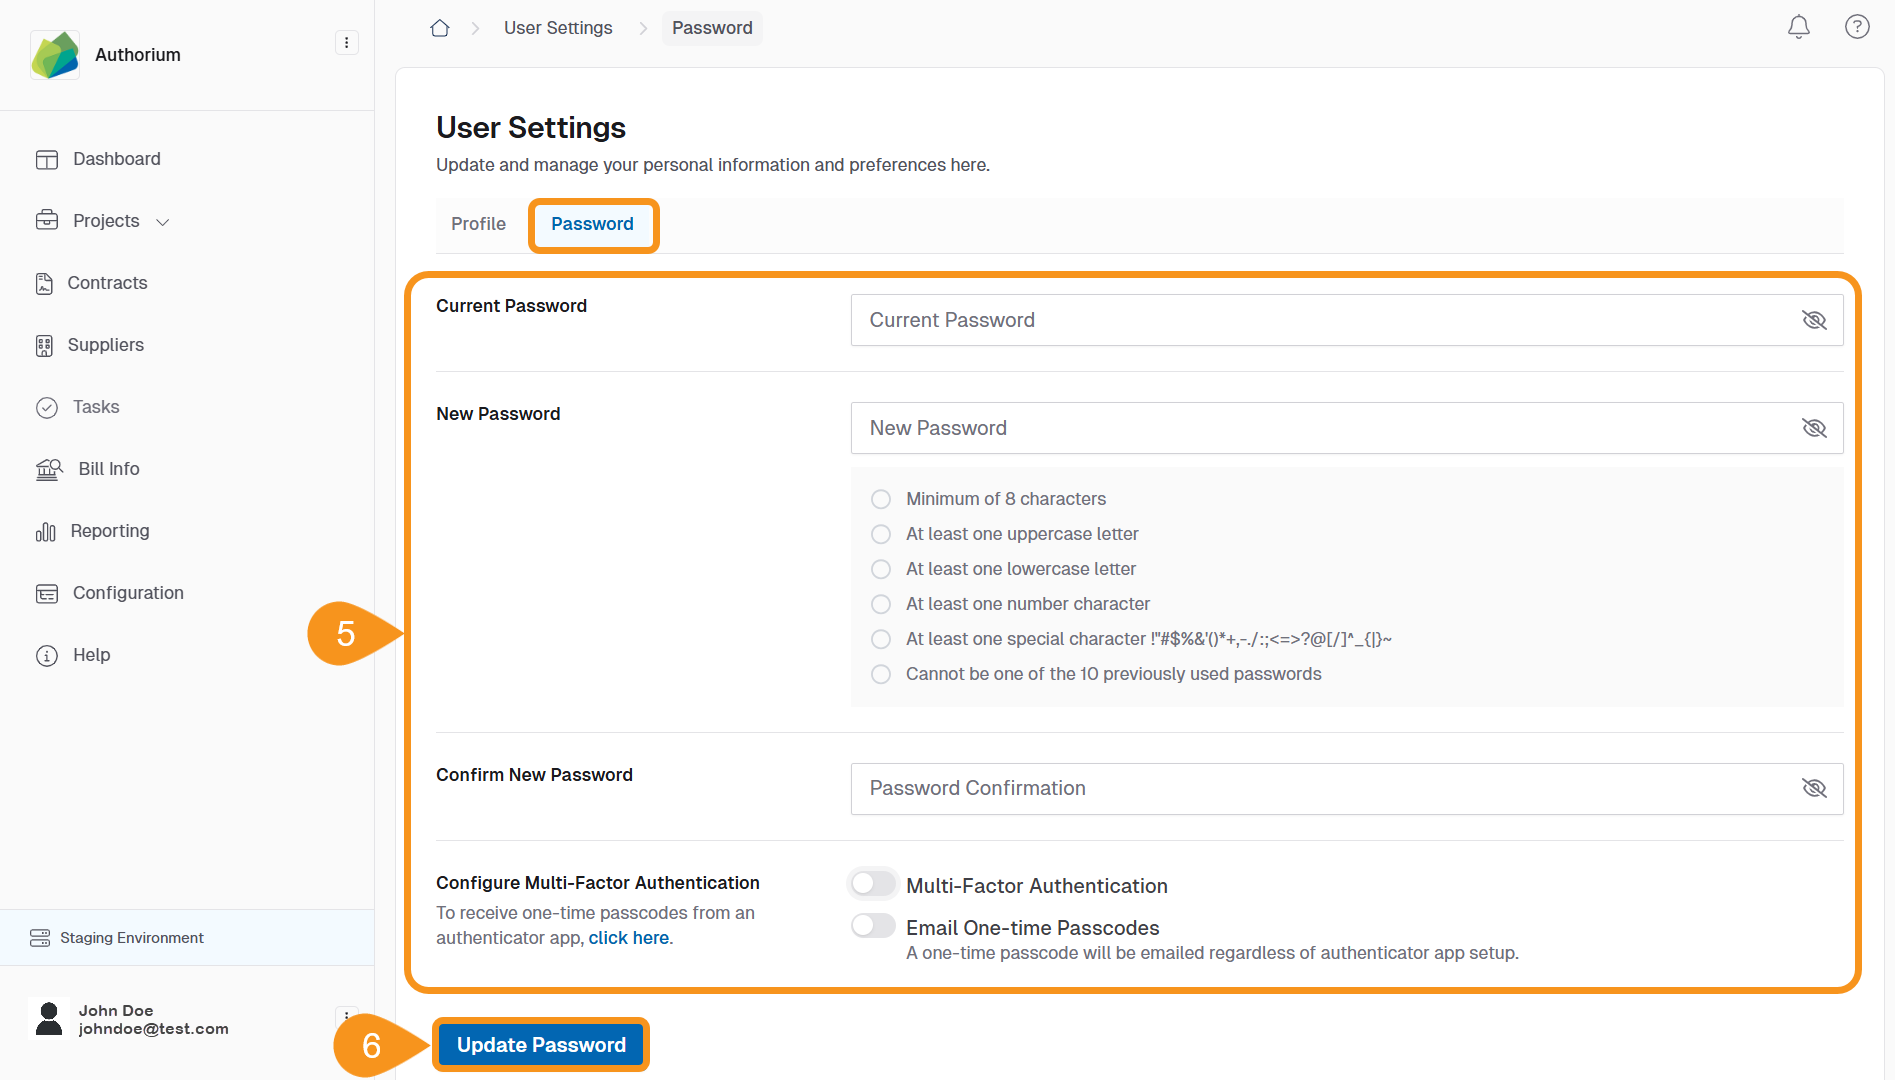The image size is (1895, 1080).
Task: Open the Authorium options menu
Action: [346, 42]
